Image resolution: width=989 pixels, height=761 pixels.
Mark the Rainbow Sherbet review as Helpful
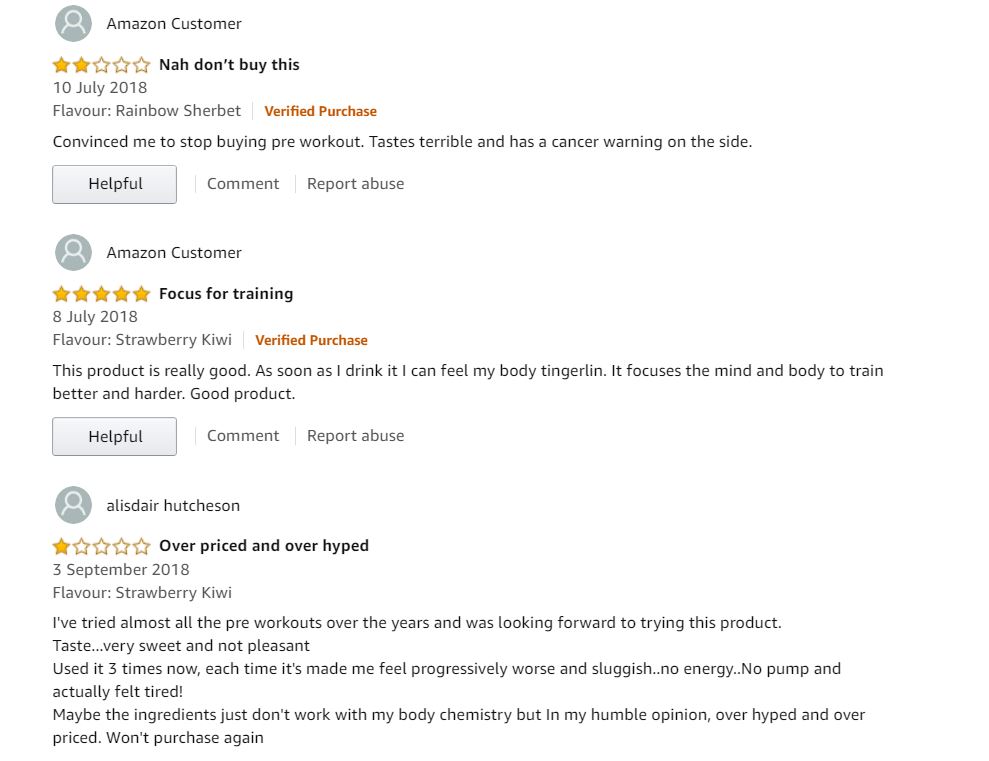tap(114, 184)
